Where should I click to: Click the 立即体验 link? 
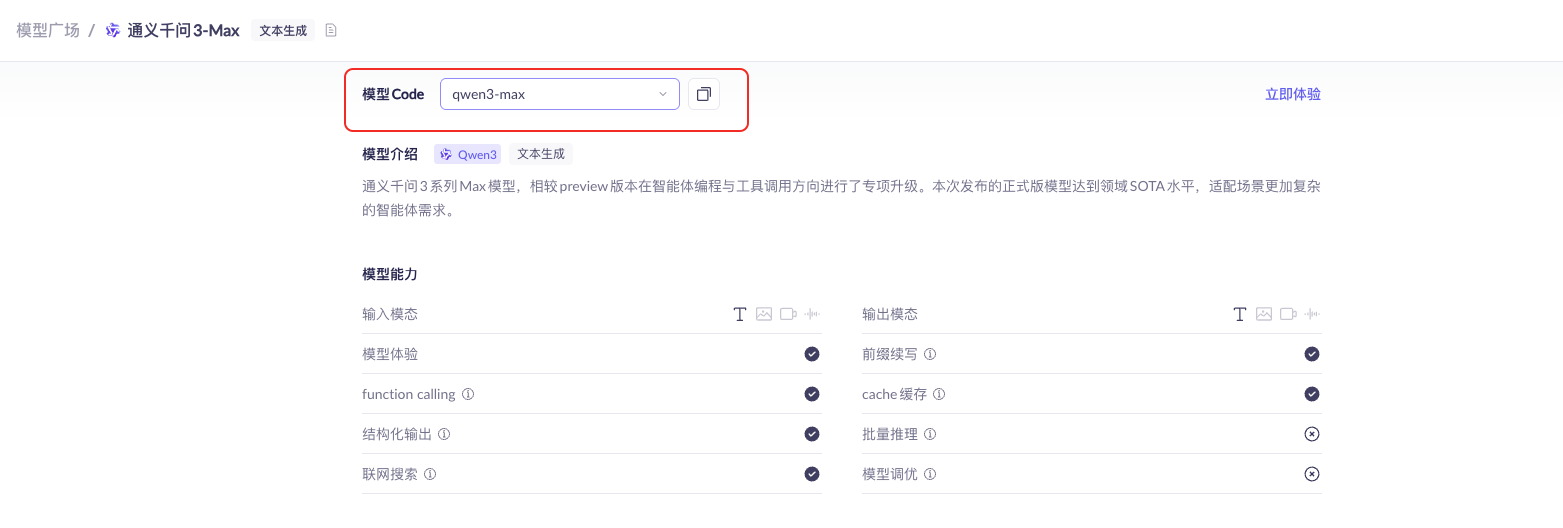[1293, 94]
